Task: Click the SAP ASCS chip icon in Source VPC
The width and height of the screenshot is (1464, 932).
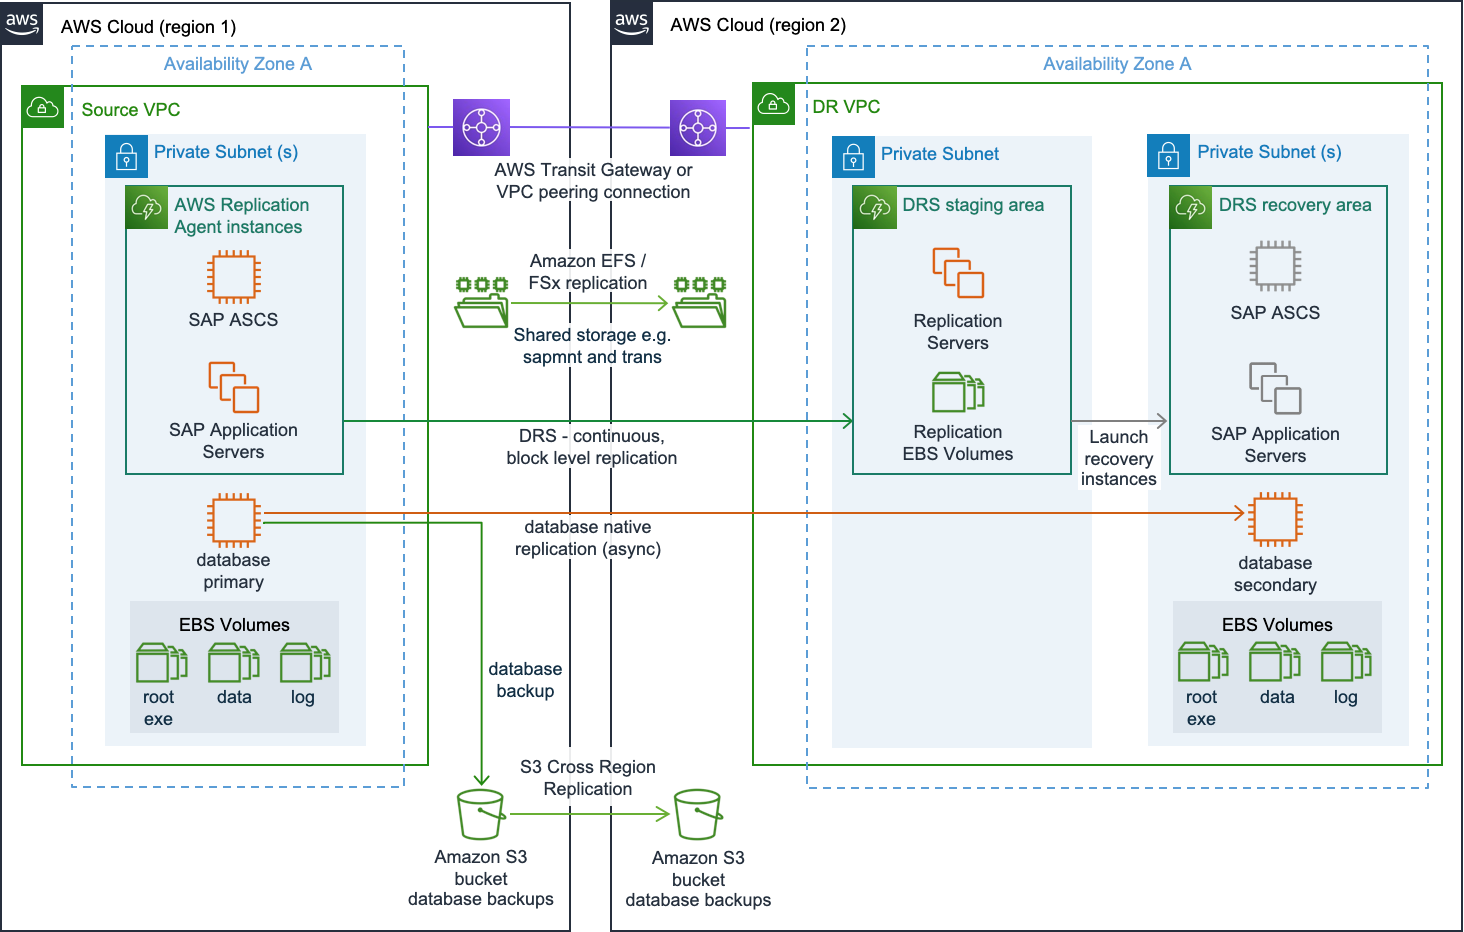Action: (233, 277)
